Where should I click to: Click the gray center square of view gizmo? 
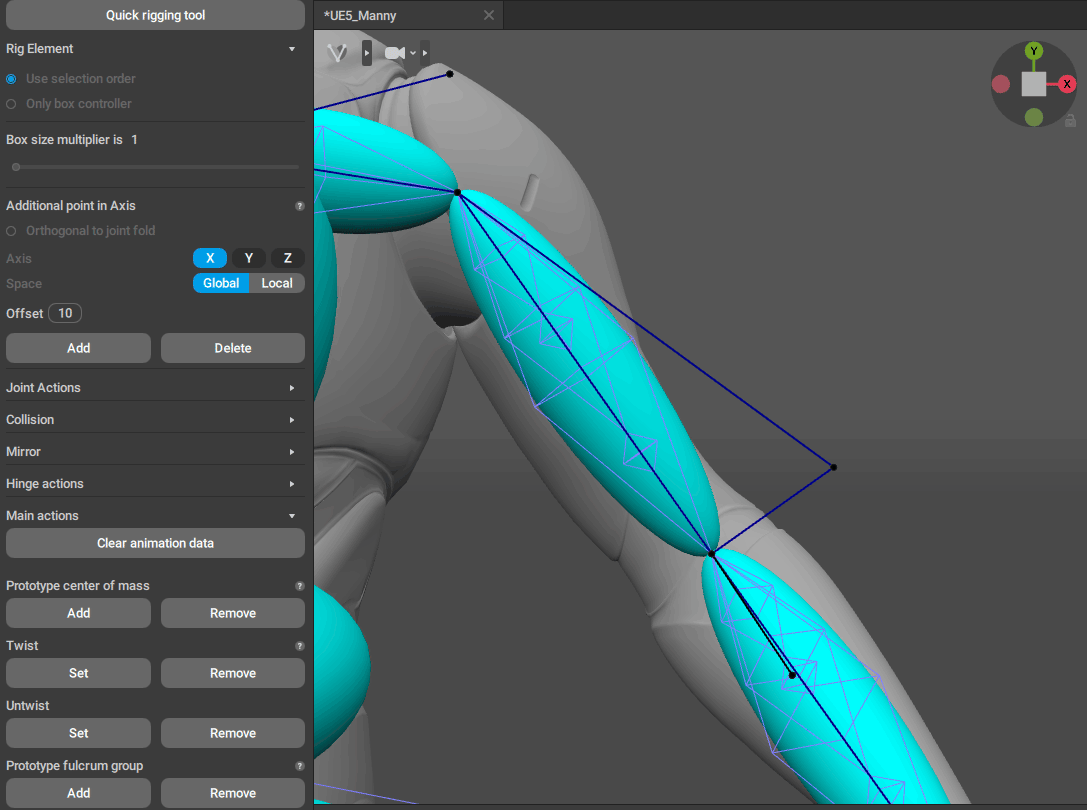(1034, 84)
